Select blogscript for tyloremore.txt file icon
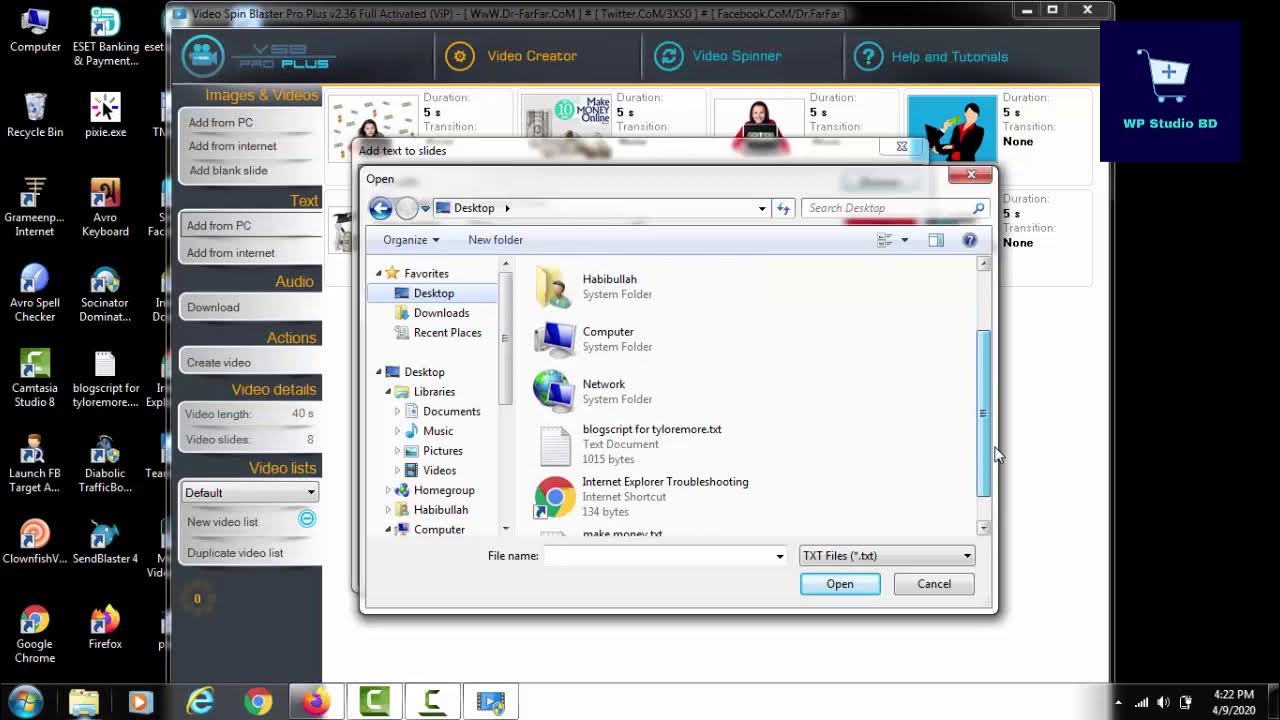This screenshot has width=1280, height=720. coord(555,445)
